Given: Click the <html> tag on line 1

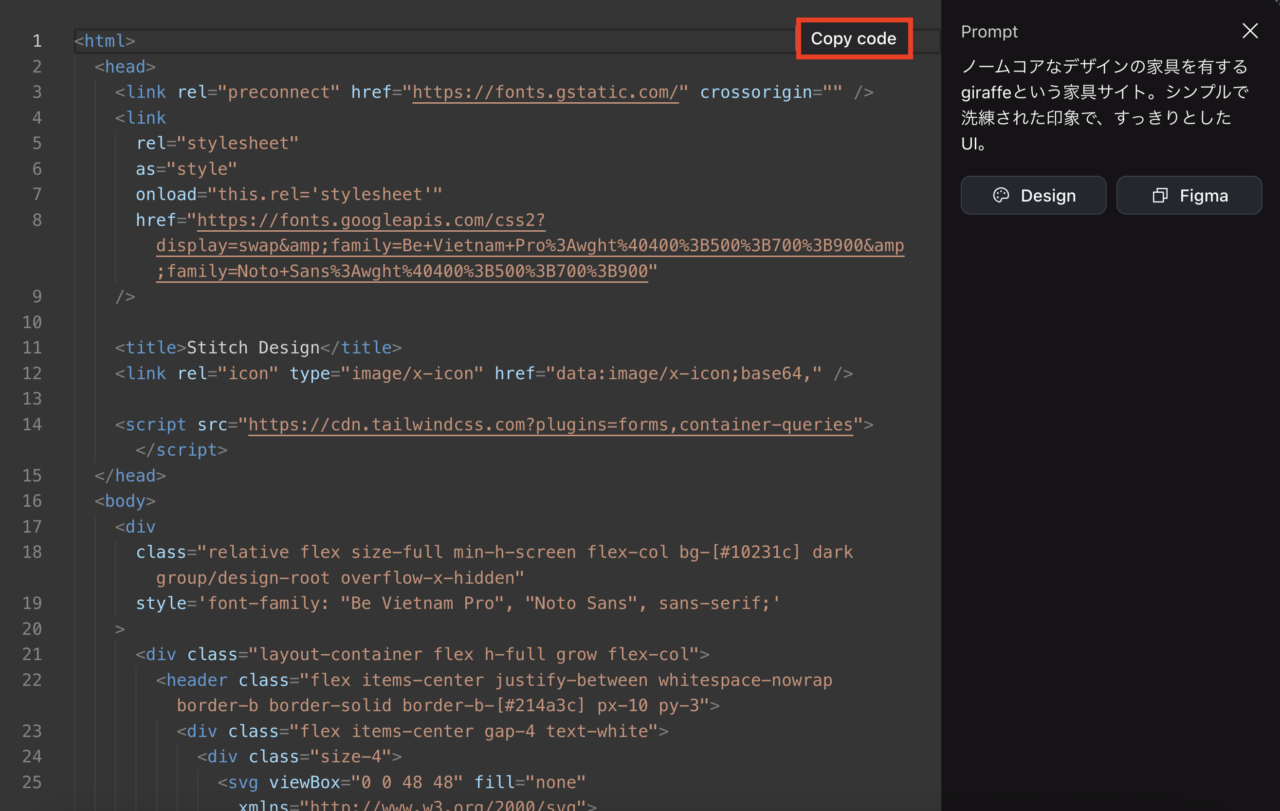Looking at the screenshot, I should 105,41.
